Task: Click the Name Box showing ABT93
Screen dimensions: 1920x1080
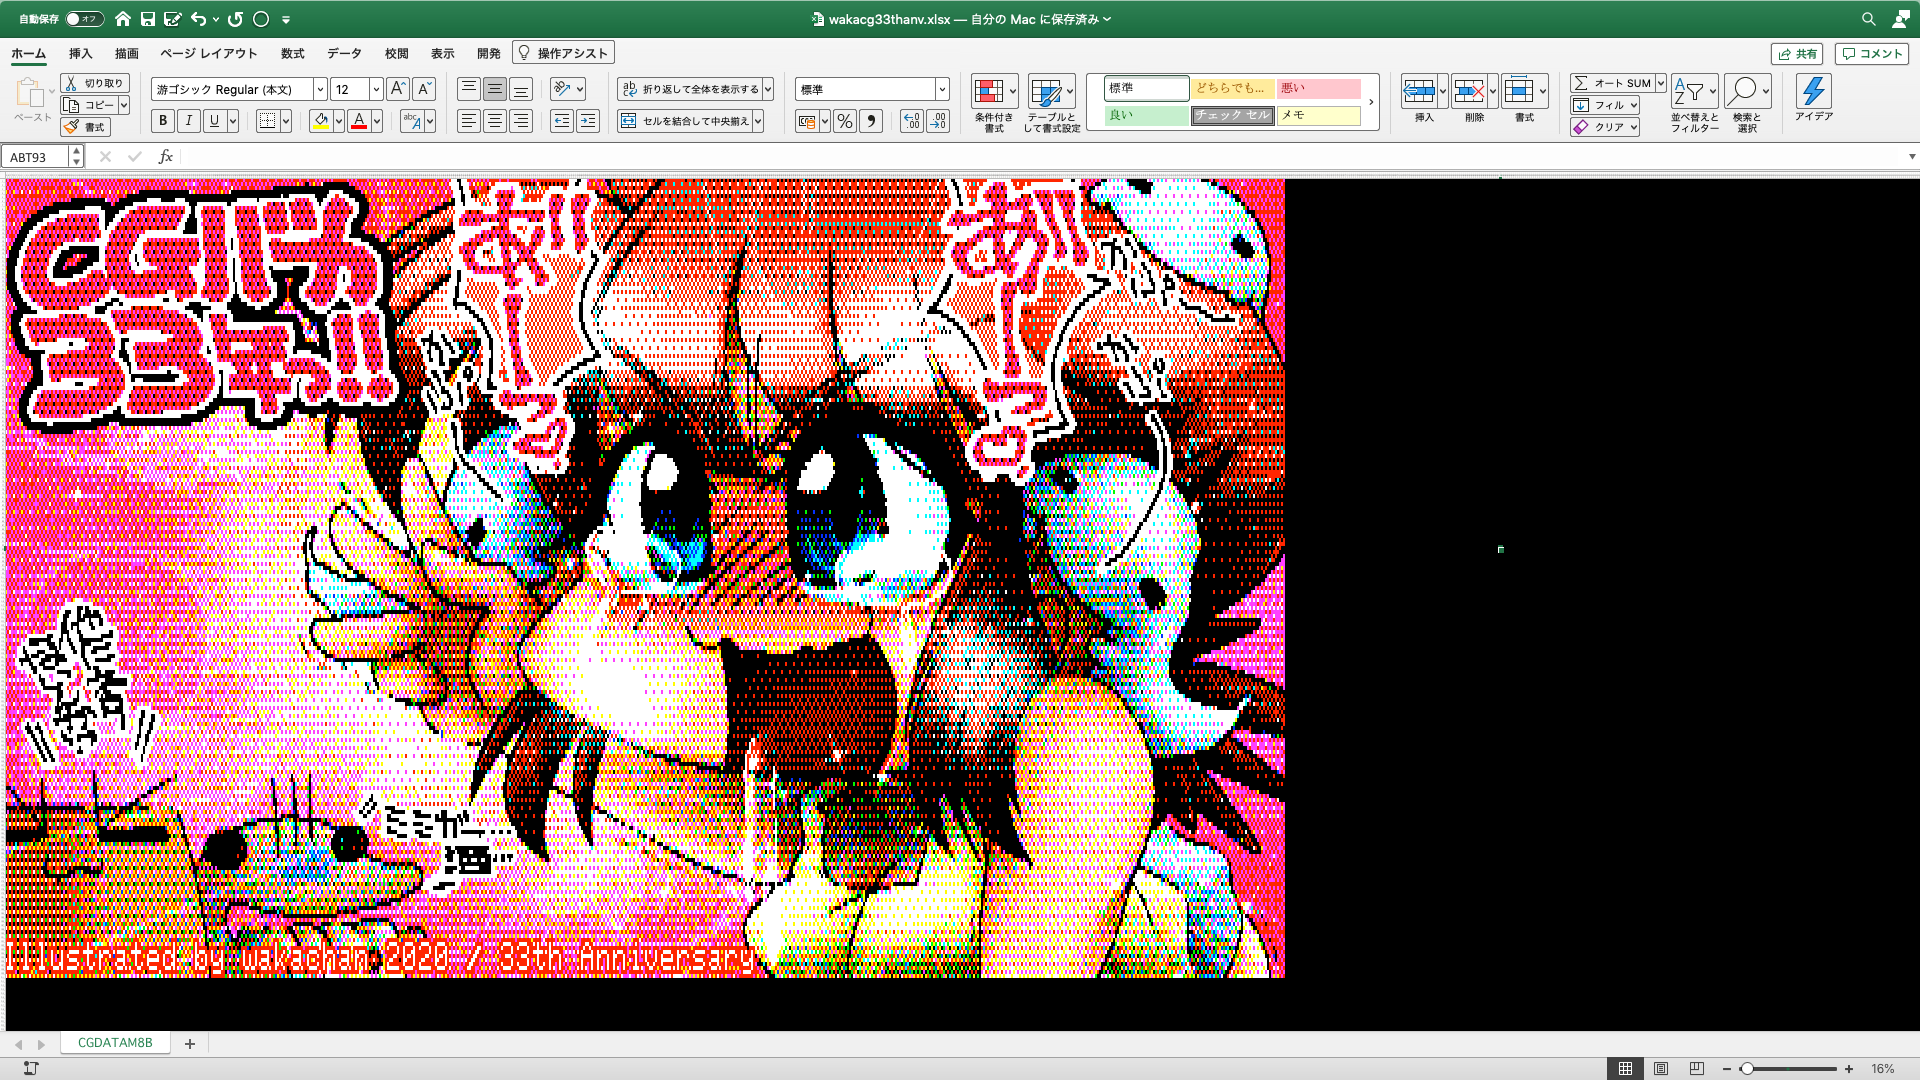Action: 36,157
